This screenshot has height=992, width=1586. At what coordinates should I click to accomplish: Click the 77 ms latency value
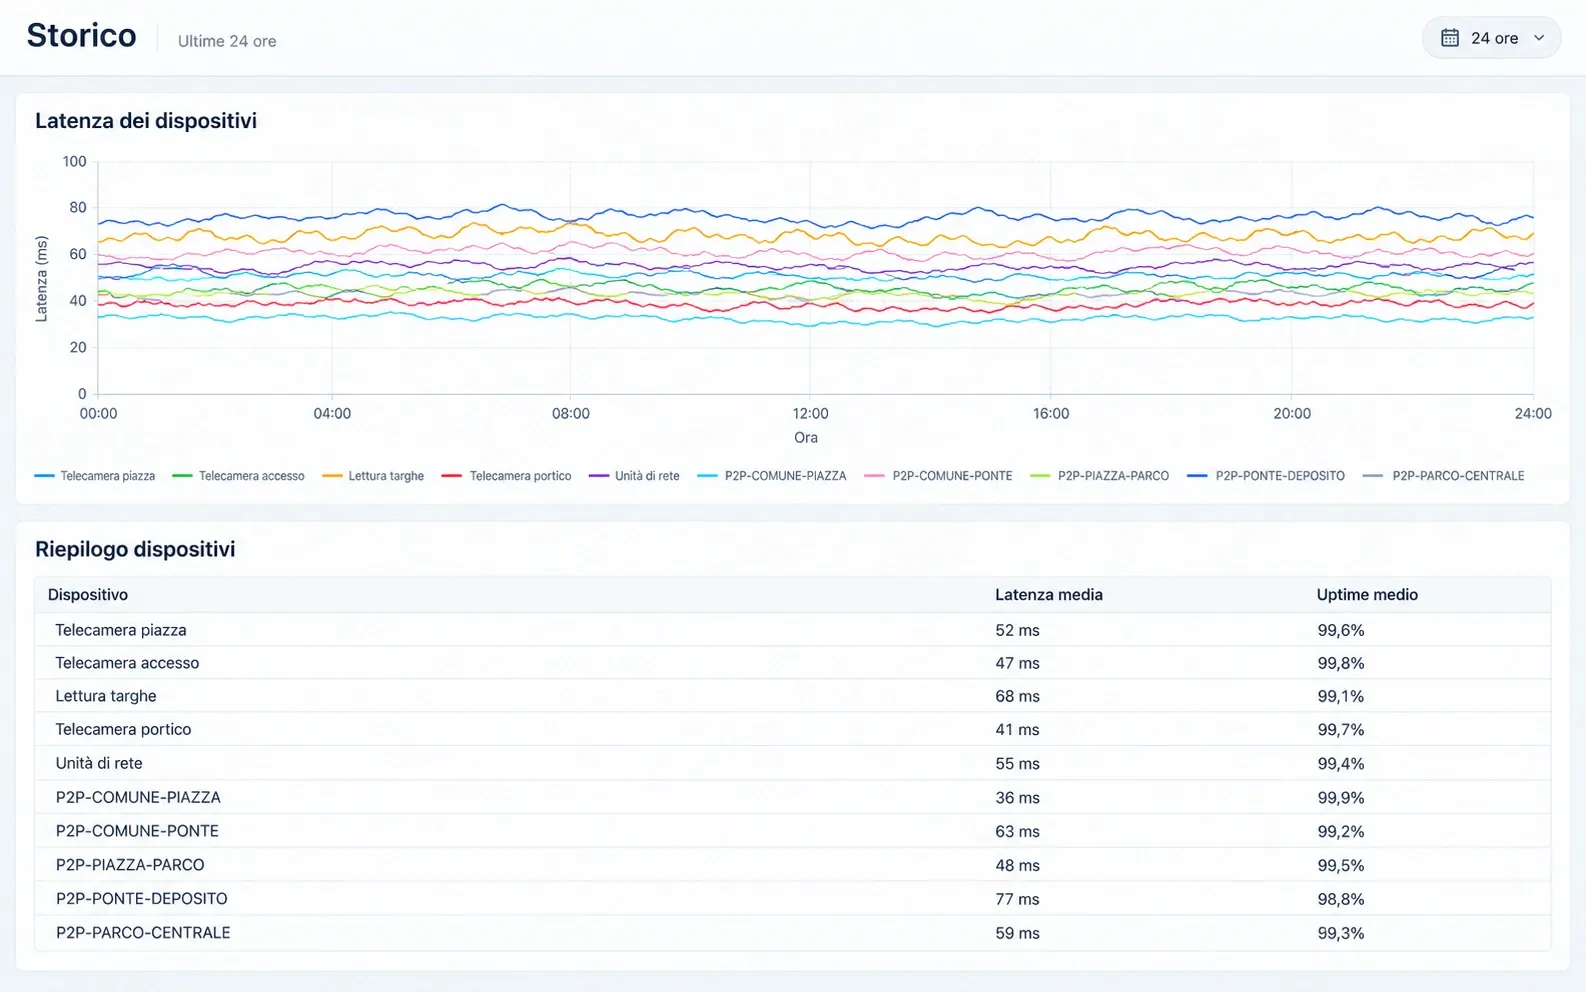pyautogui.click(x=1017, y=899)
